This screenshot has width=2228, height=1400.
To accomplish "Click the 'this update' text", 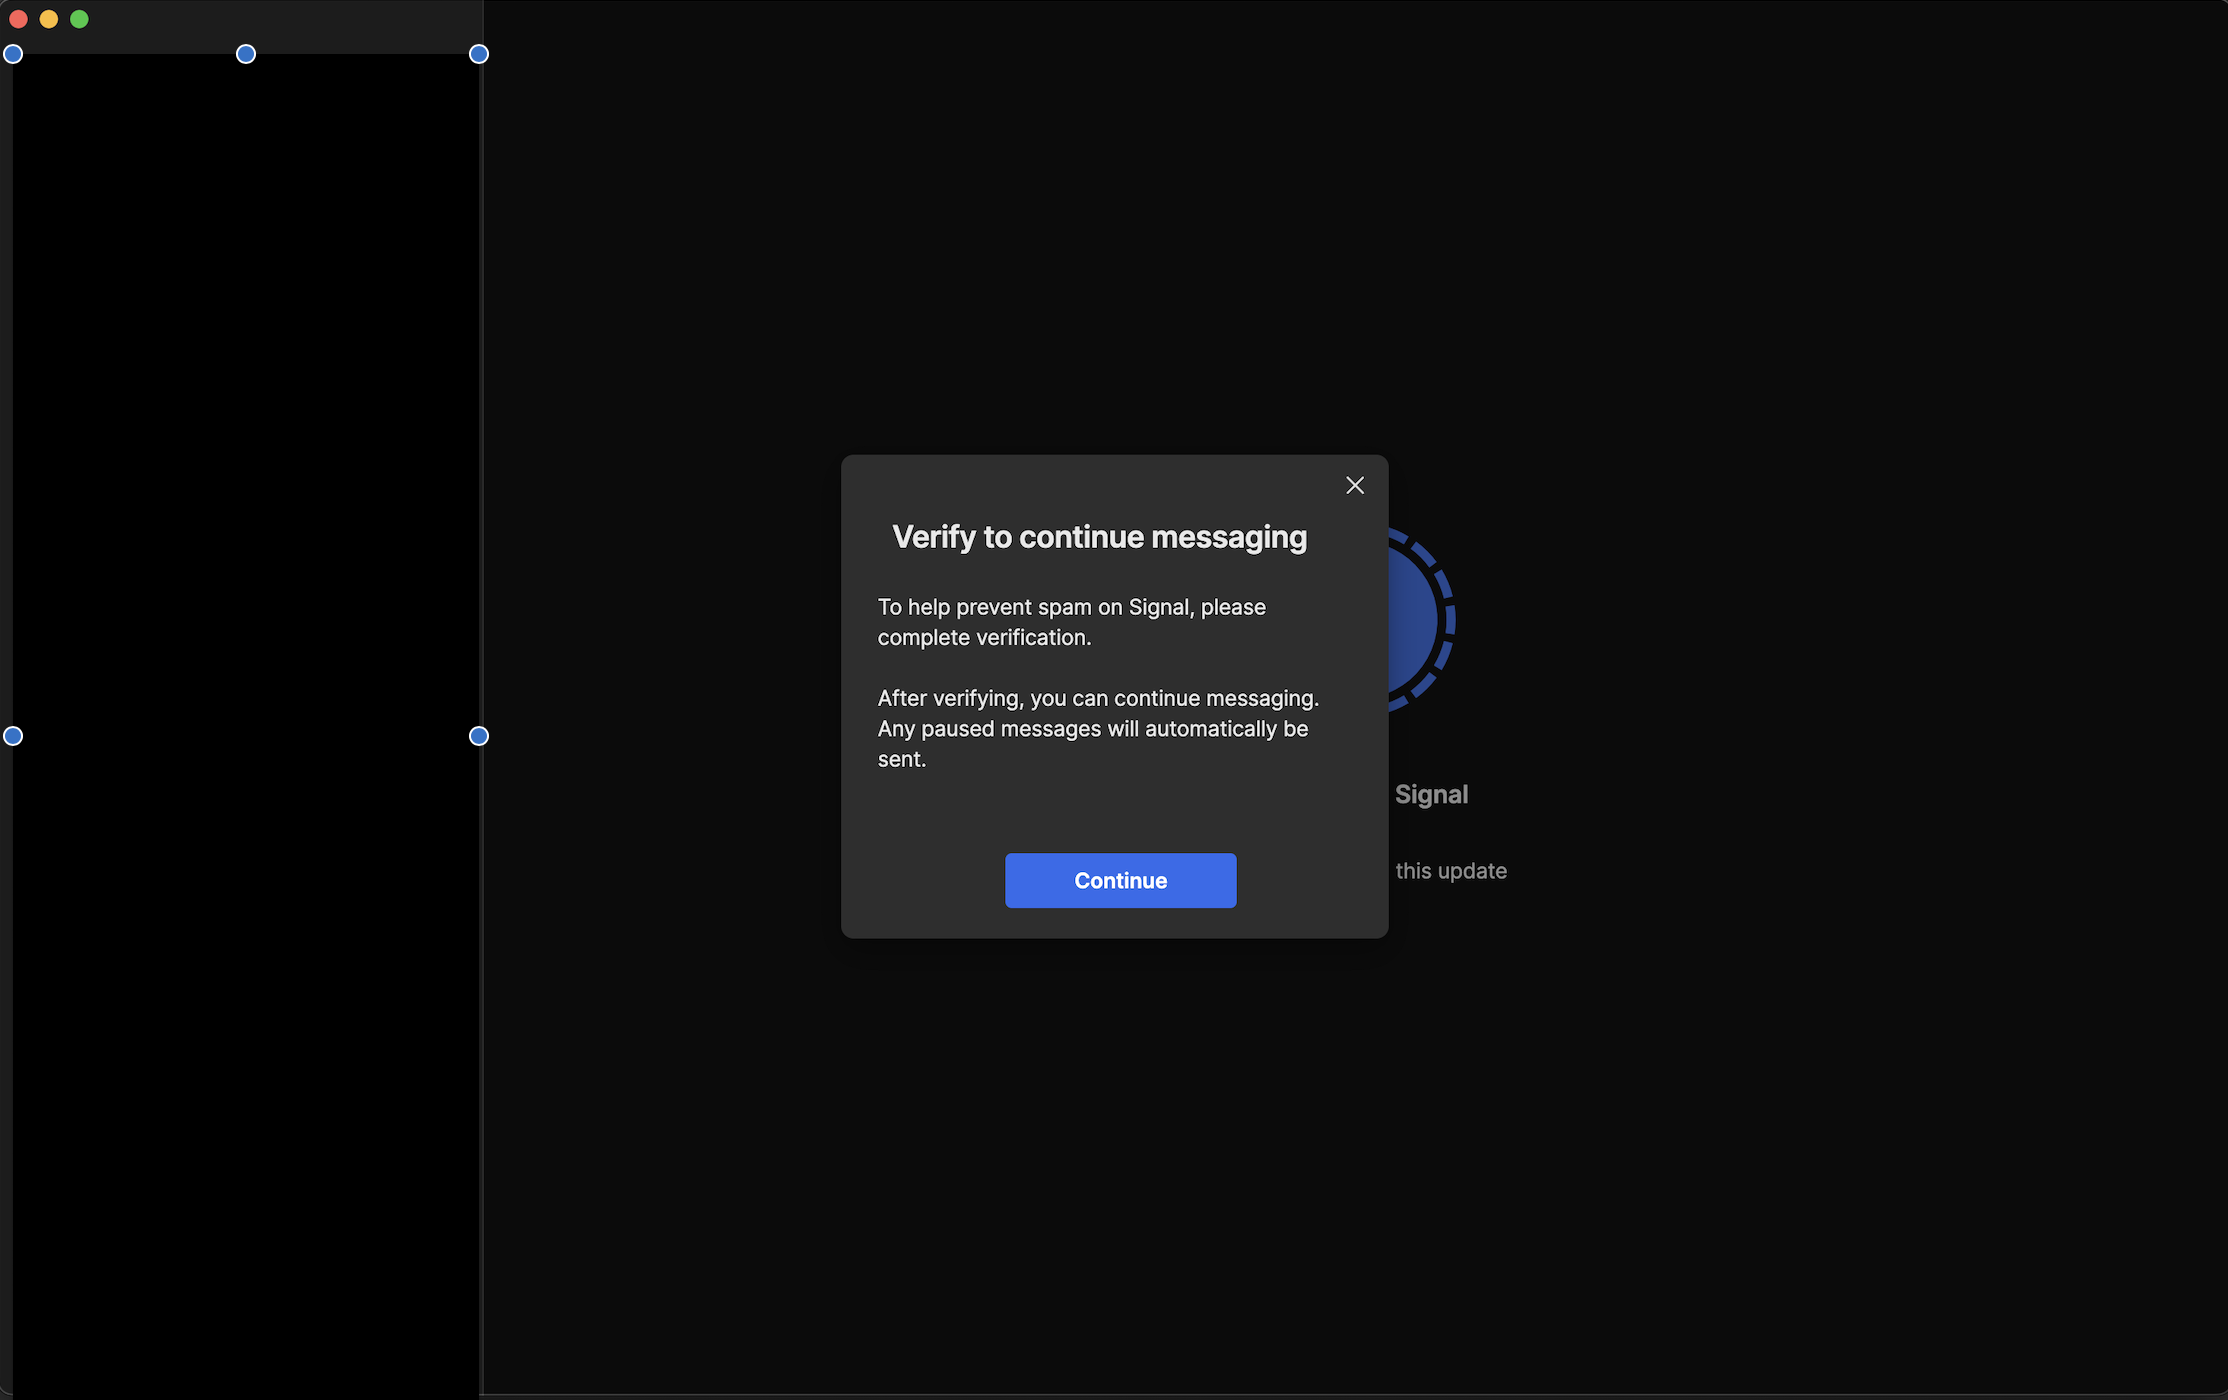I will tap(1452, 871).
